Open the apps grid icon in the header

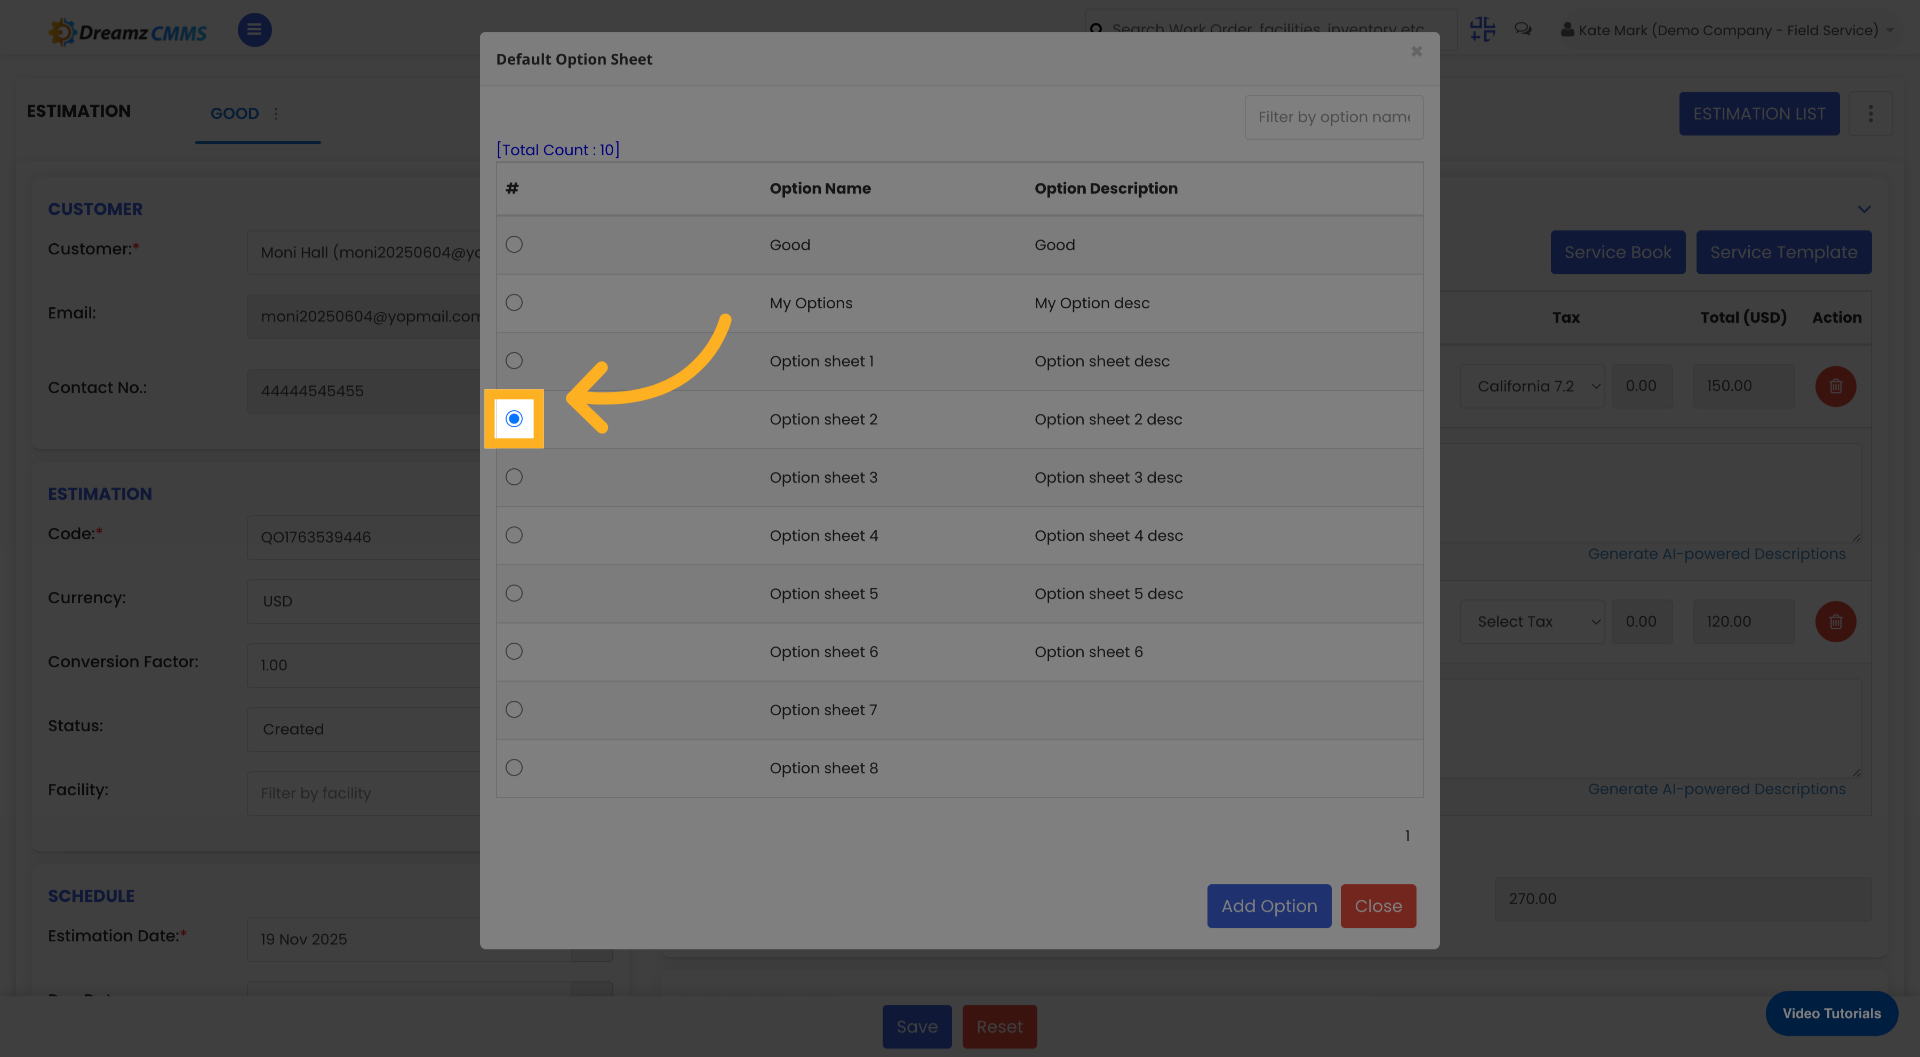tap(1482, 29)
